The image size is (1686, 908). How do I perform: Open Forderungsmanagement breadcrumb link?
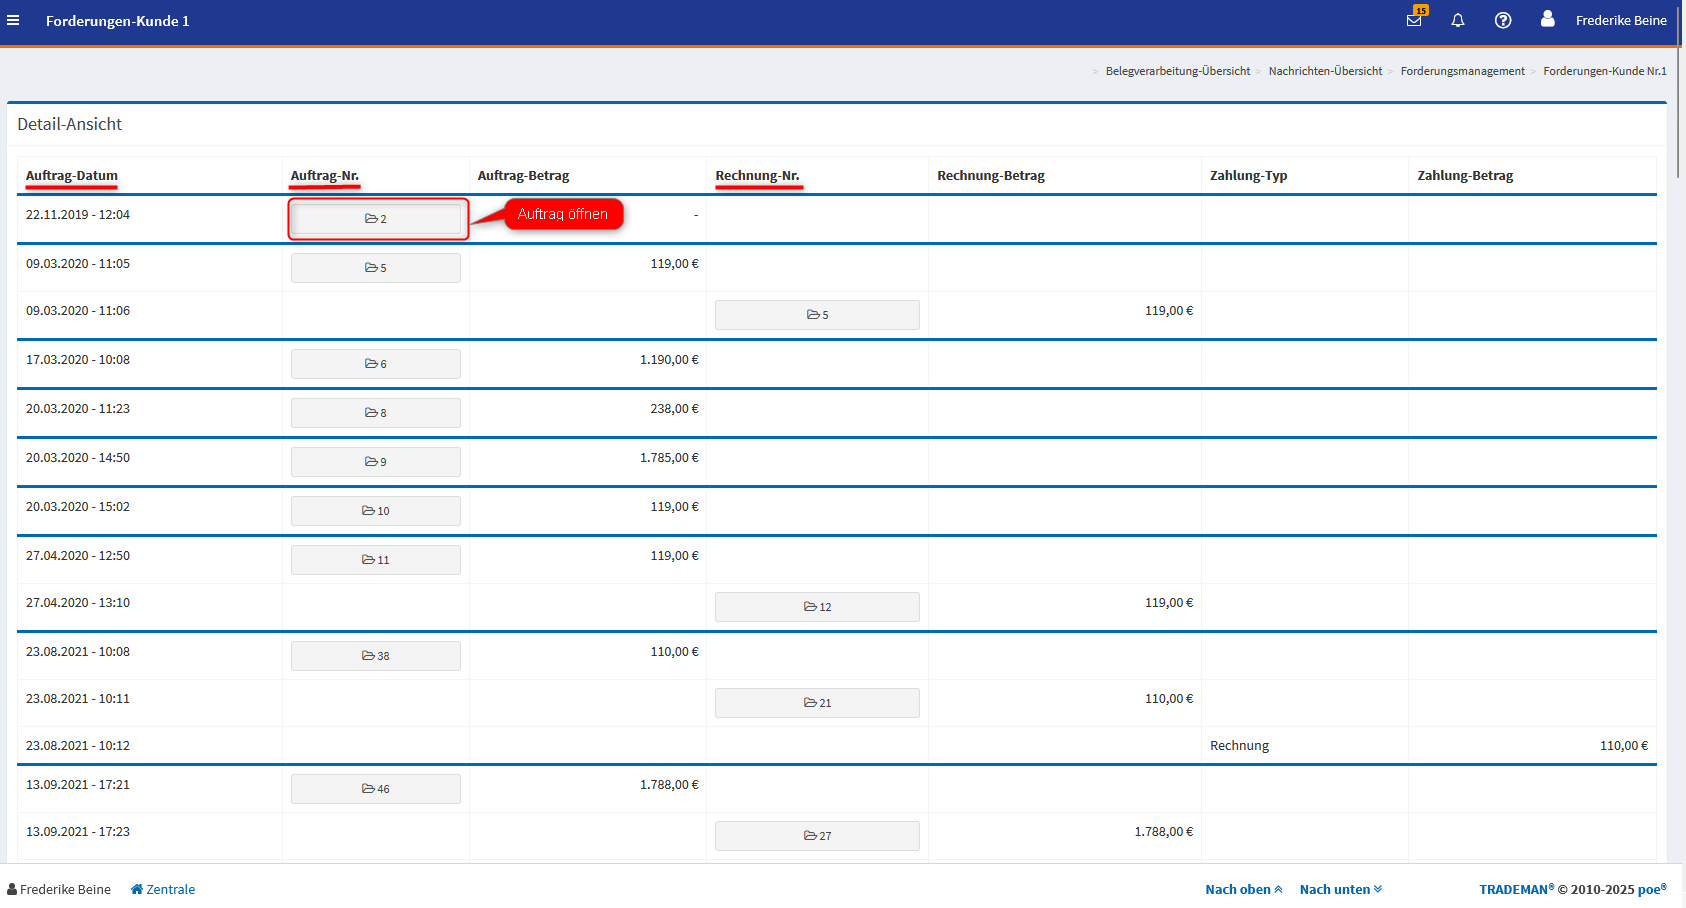click(1462, 71)
